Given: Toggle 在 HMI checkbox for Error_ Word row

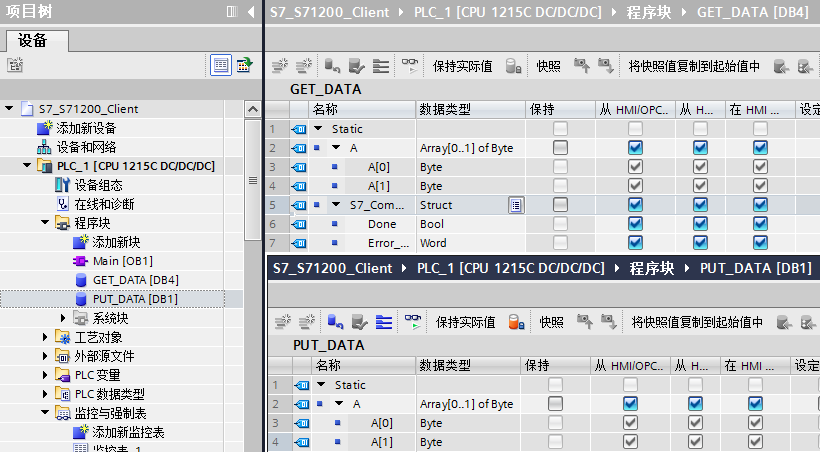Looking at the screenshot, I should [x=760, y=243].
